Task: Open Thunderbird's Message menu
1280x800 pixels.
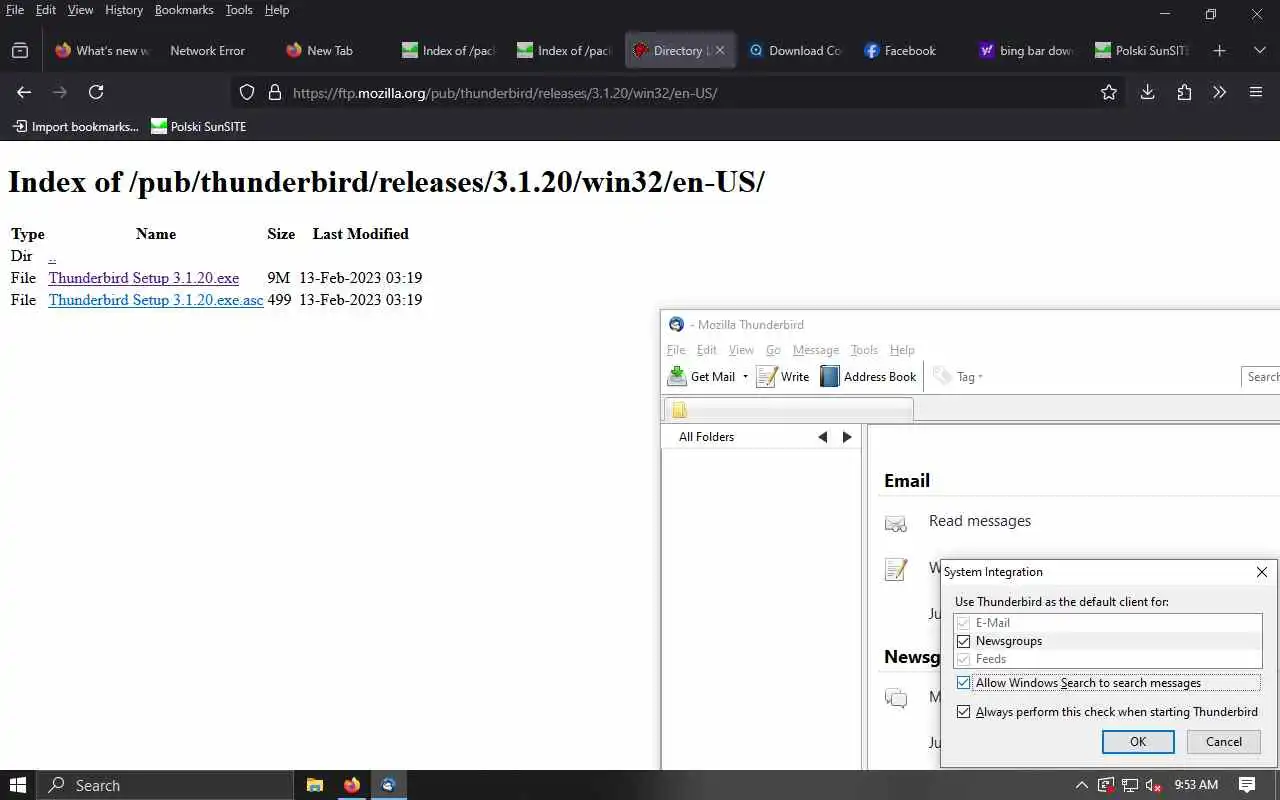Action: pos(815,350)
